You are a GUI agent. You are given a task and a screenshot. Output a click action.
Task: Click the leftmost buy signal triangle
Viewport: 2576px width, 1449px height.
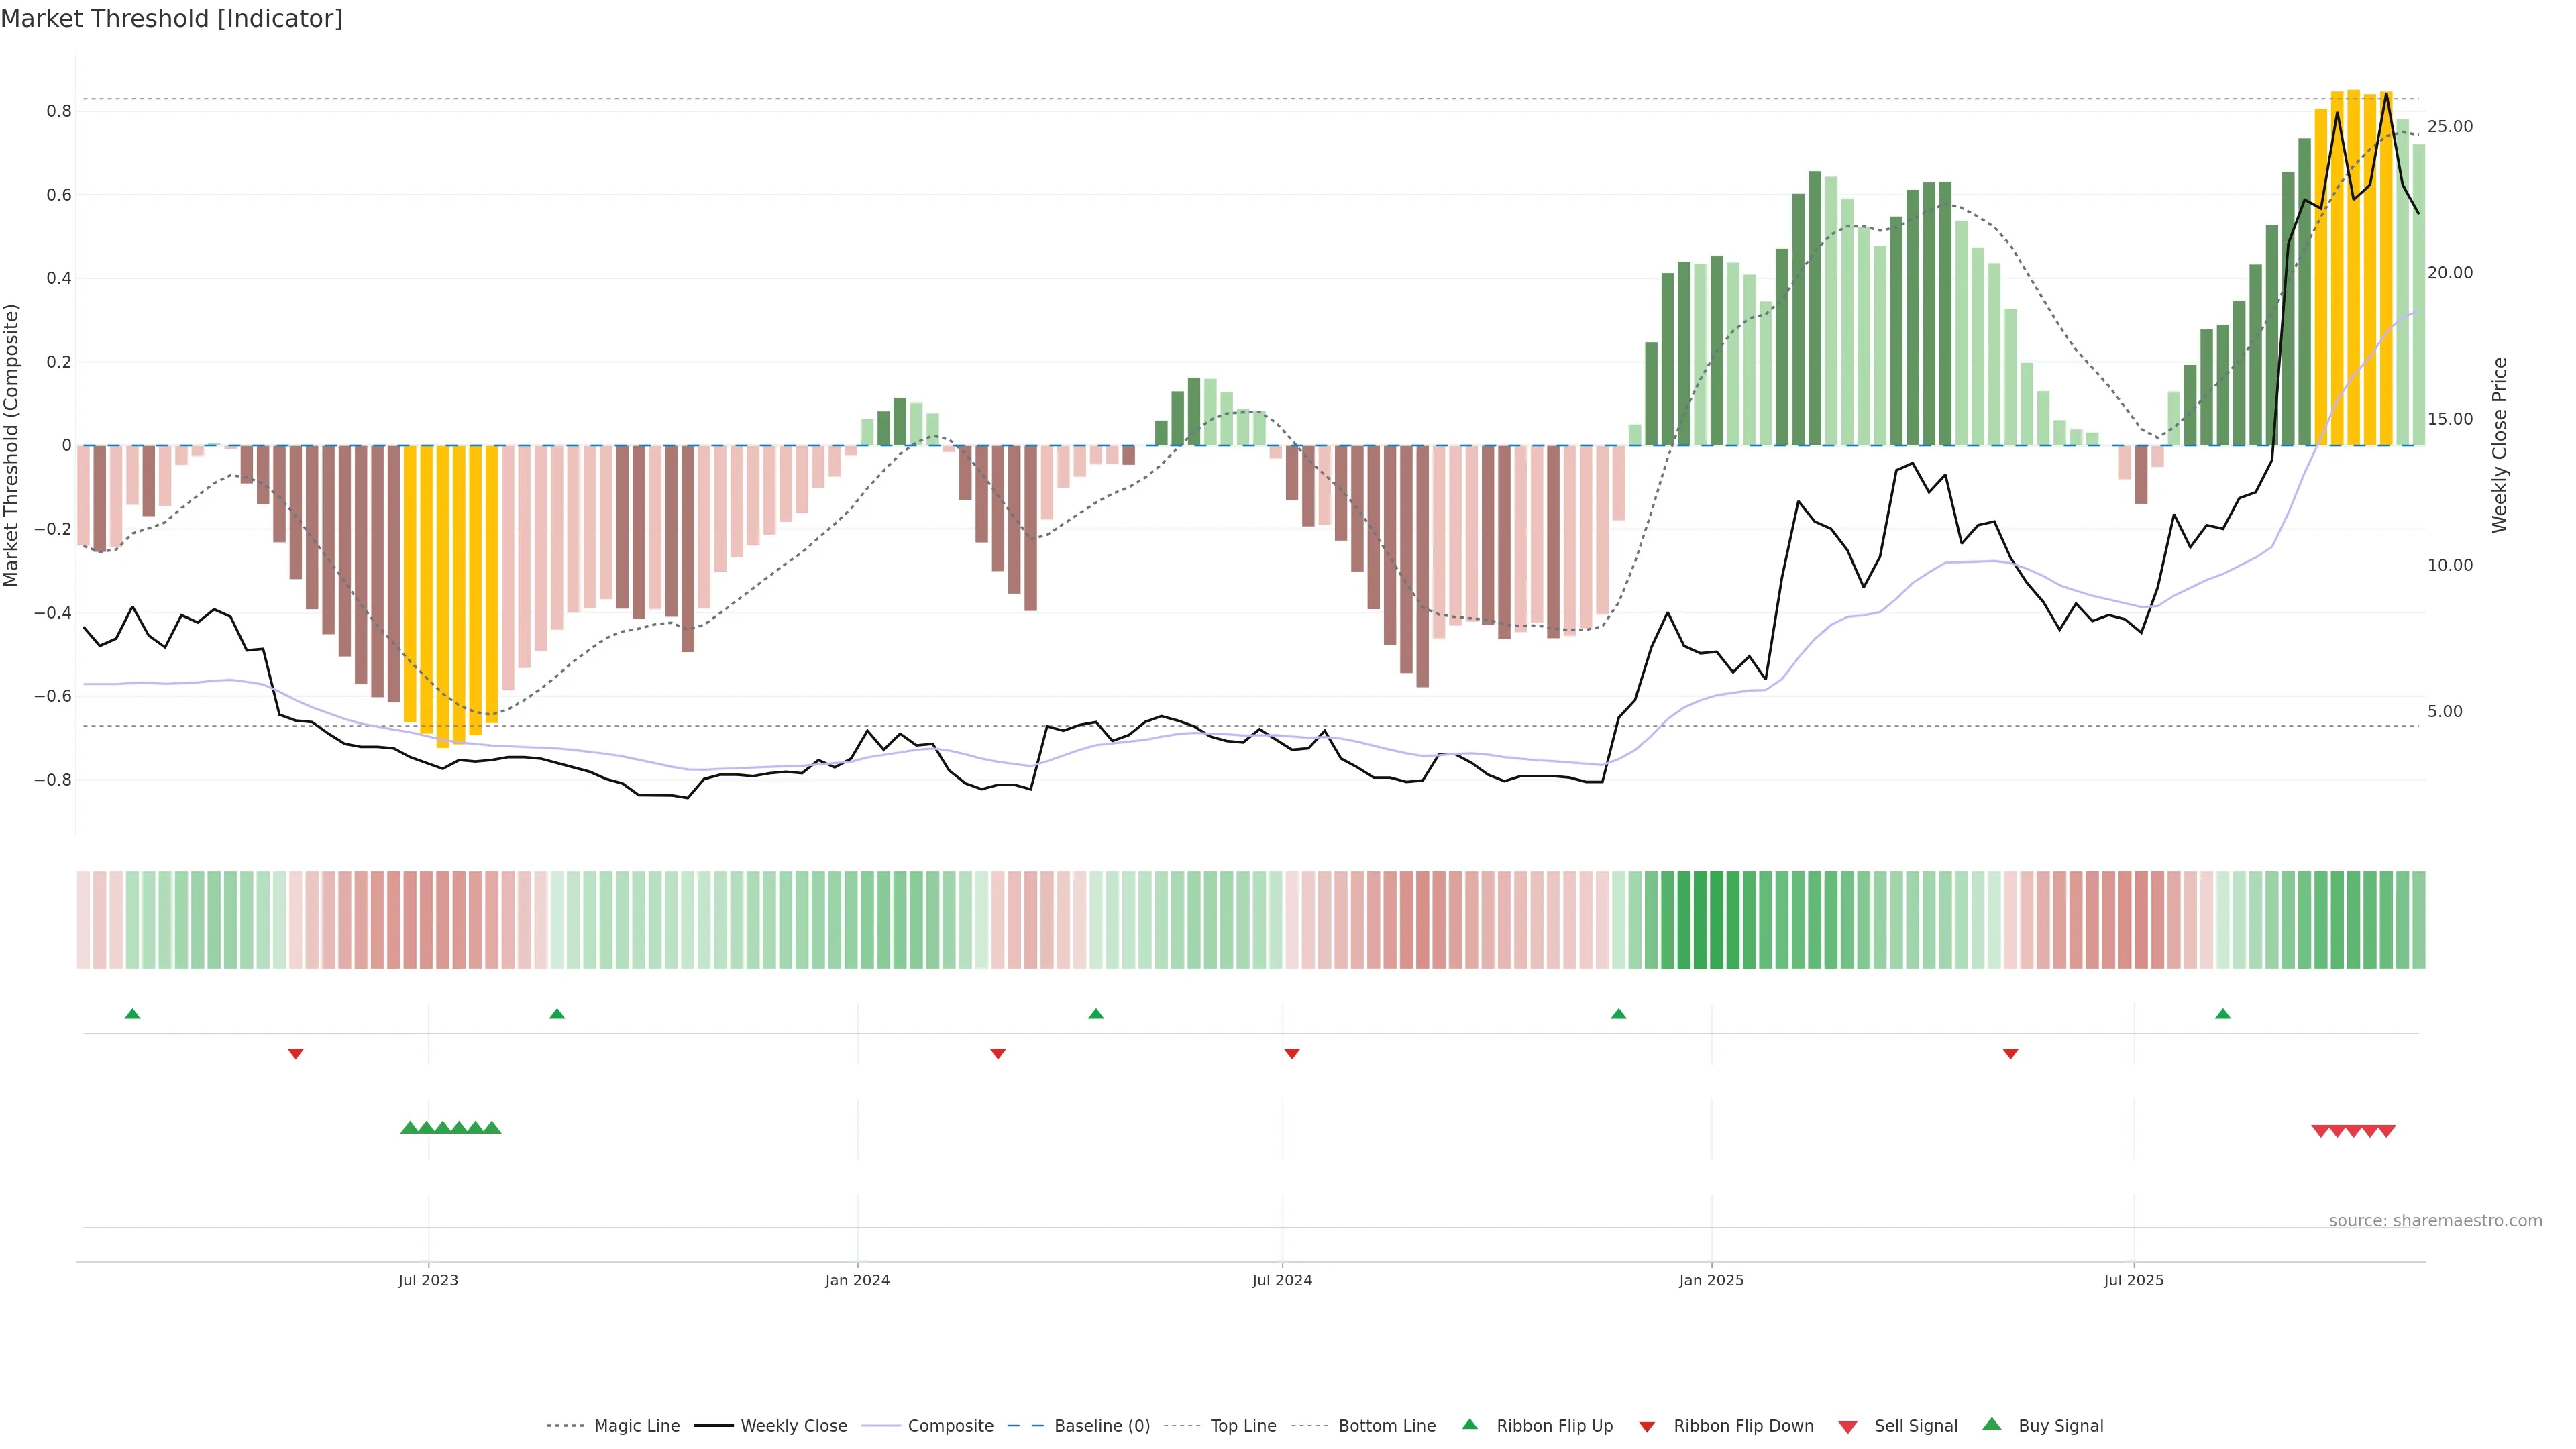409,1128
